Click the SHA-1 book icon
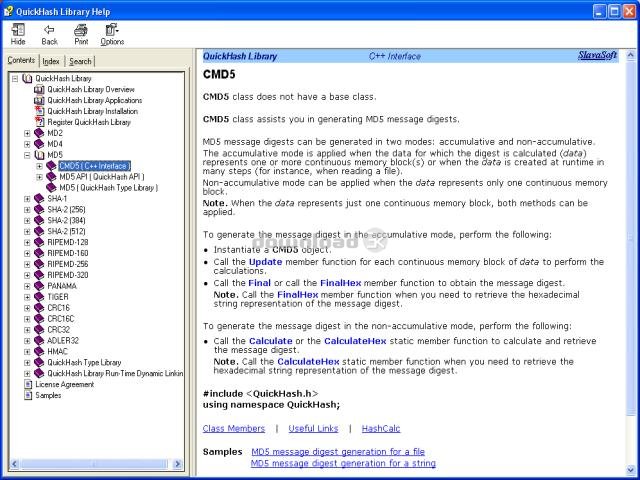The height and width of the screenshot is (480, 640). pyautogui.click(x=39, y=199)
